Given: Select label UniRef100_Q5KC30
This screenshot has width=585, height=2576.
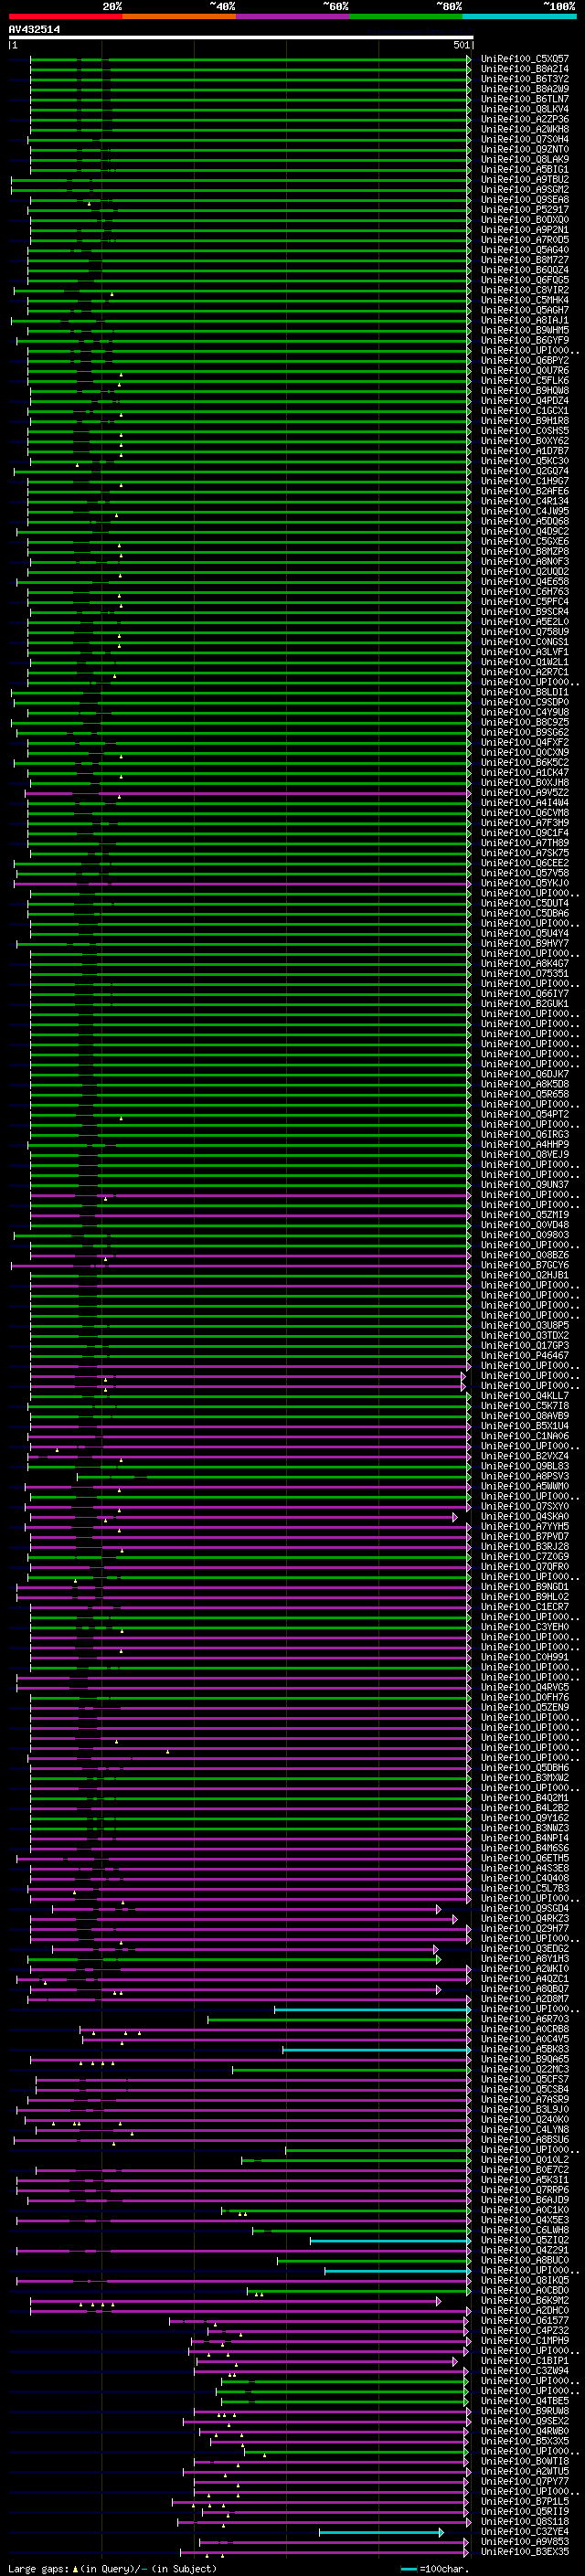Looking at the screenshot, I should coord(524,461).
